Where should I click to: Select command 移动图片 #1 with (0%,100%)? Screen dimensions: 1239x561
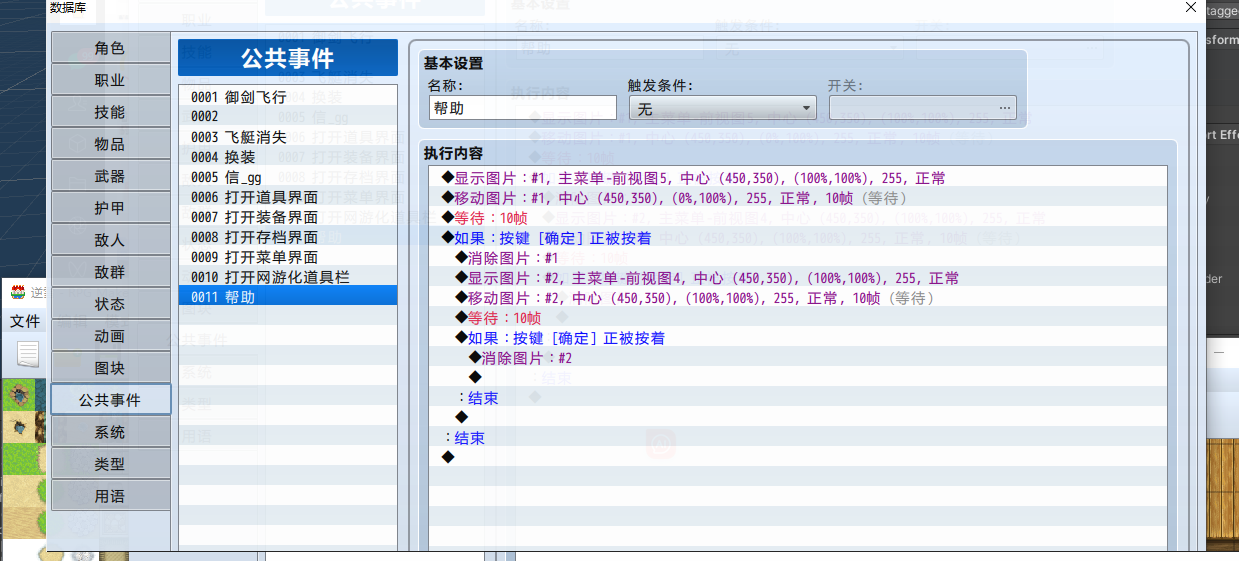pyautogui.click(x=797, y=198)
